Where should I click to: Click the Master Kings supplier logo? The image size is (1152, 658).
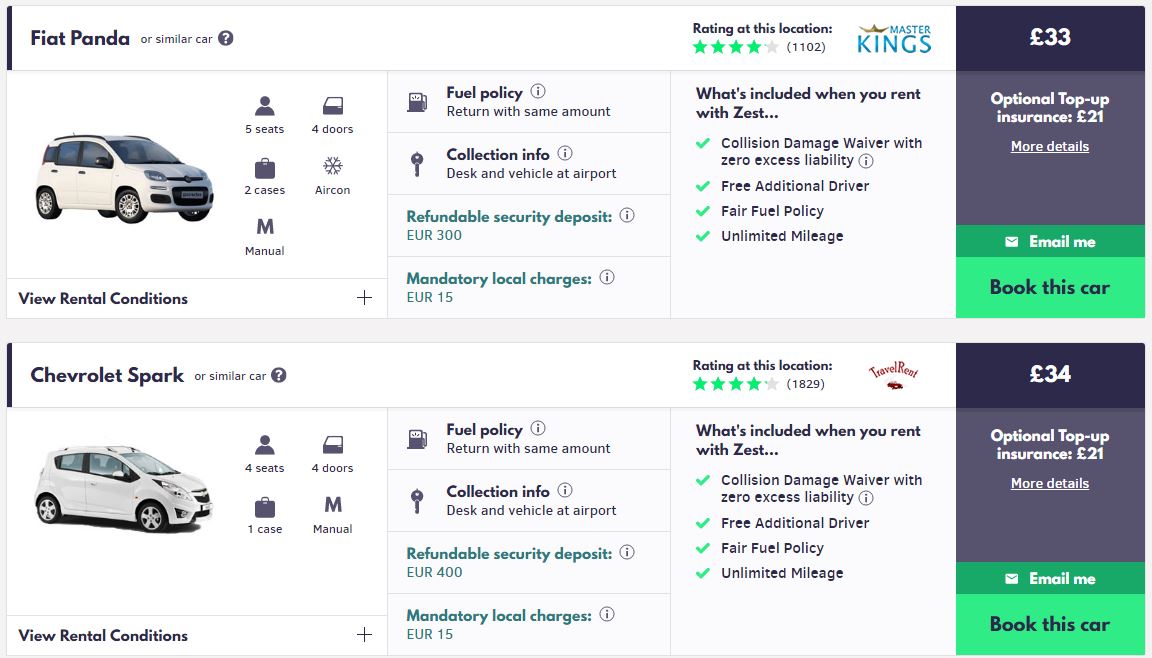894,38
